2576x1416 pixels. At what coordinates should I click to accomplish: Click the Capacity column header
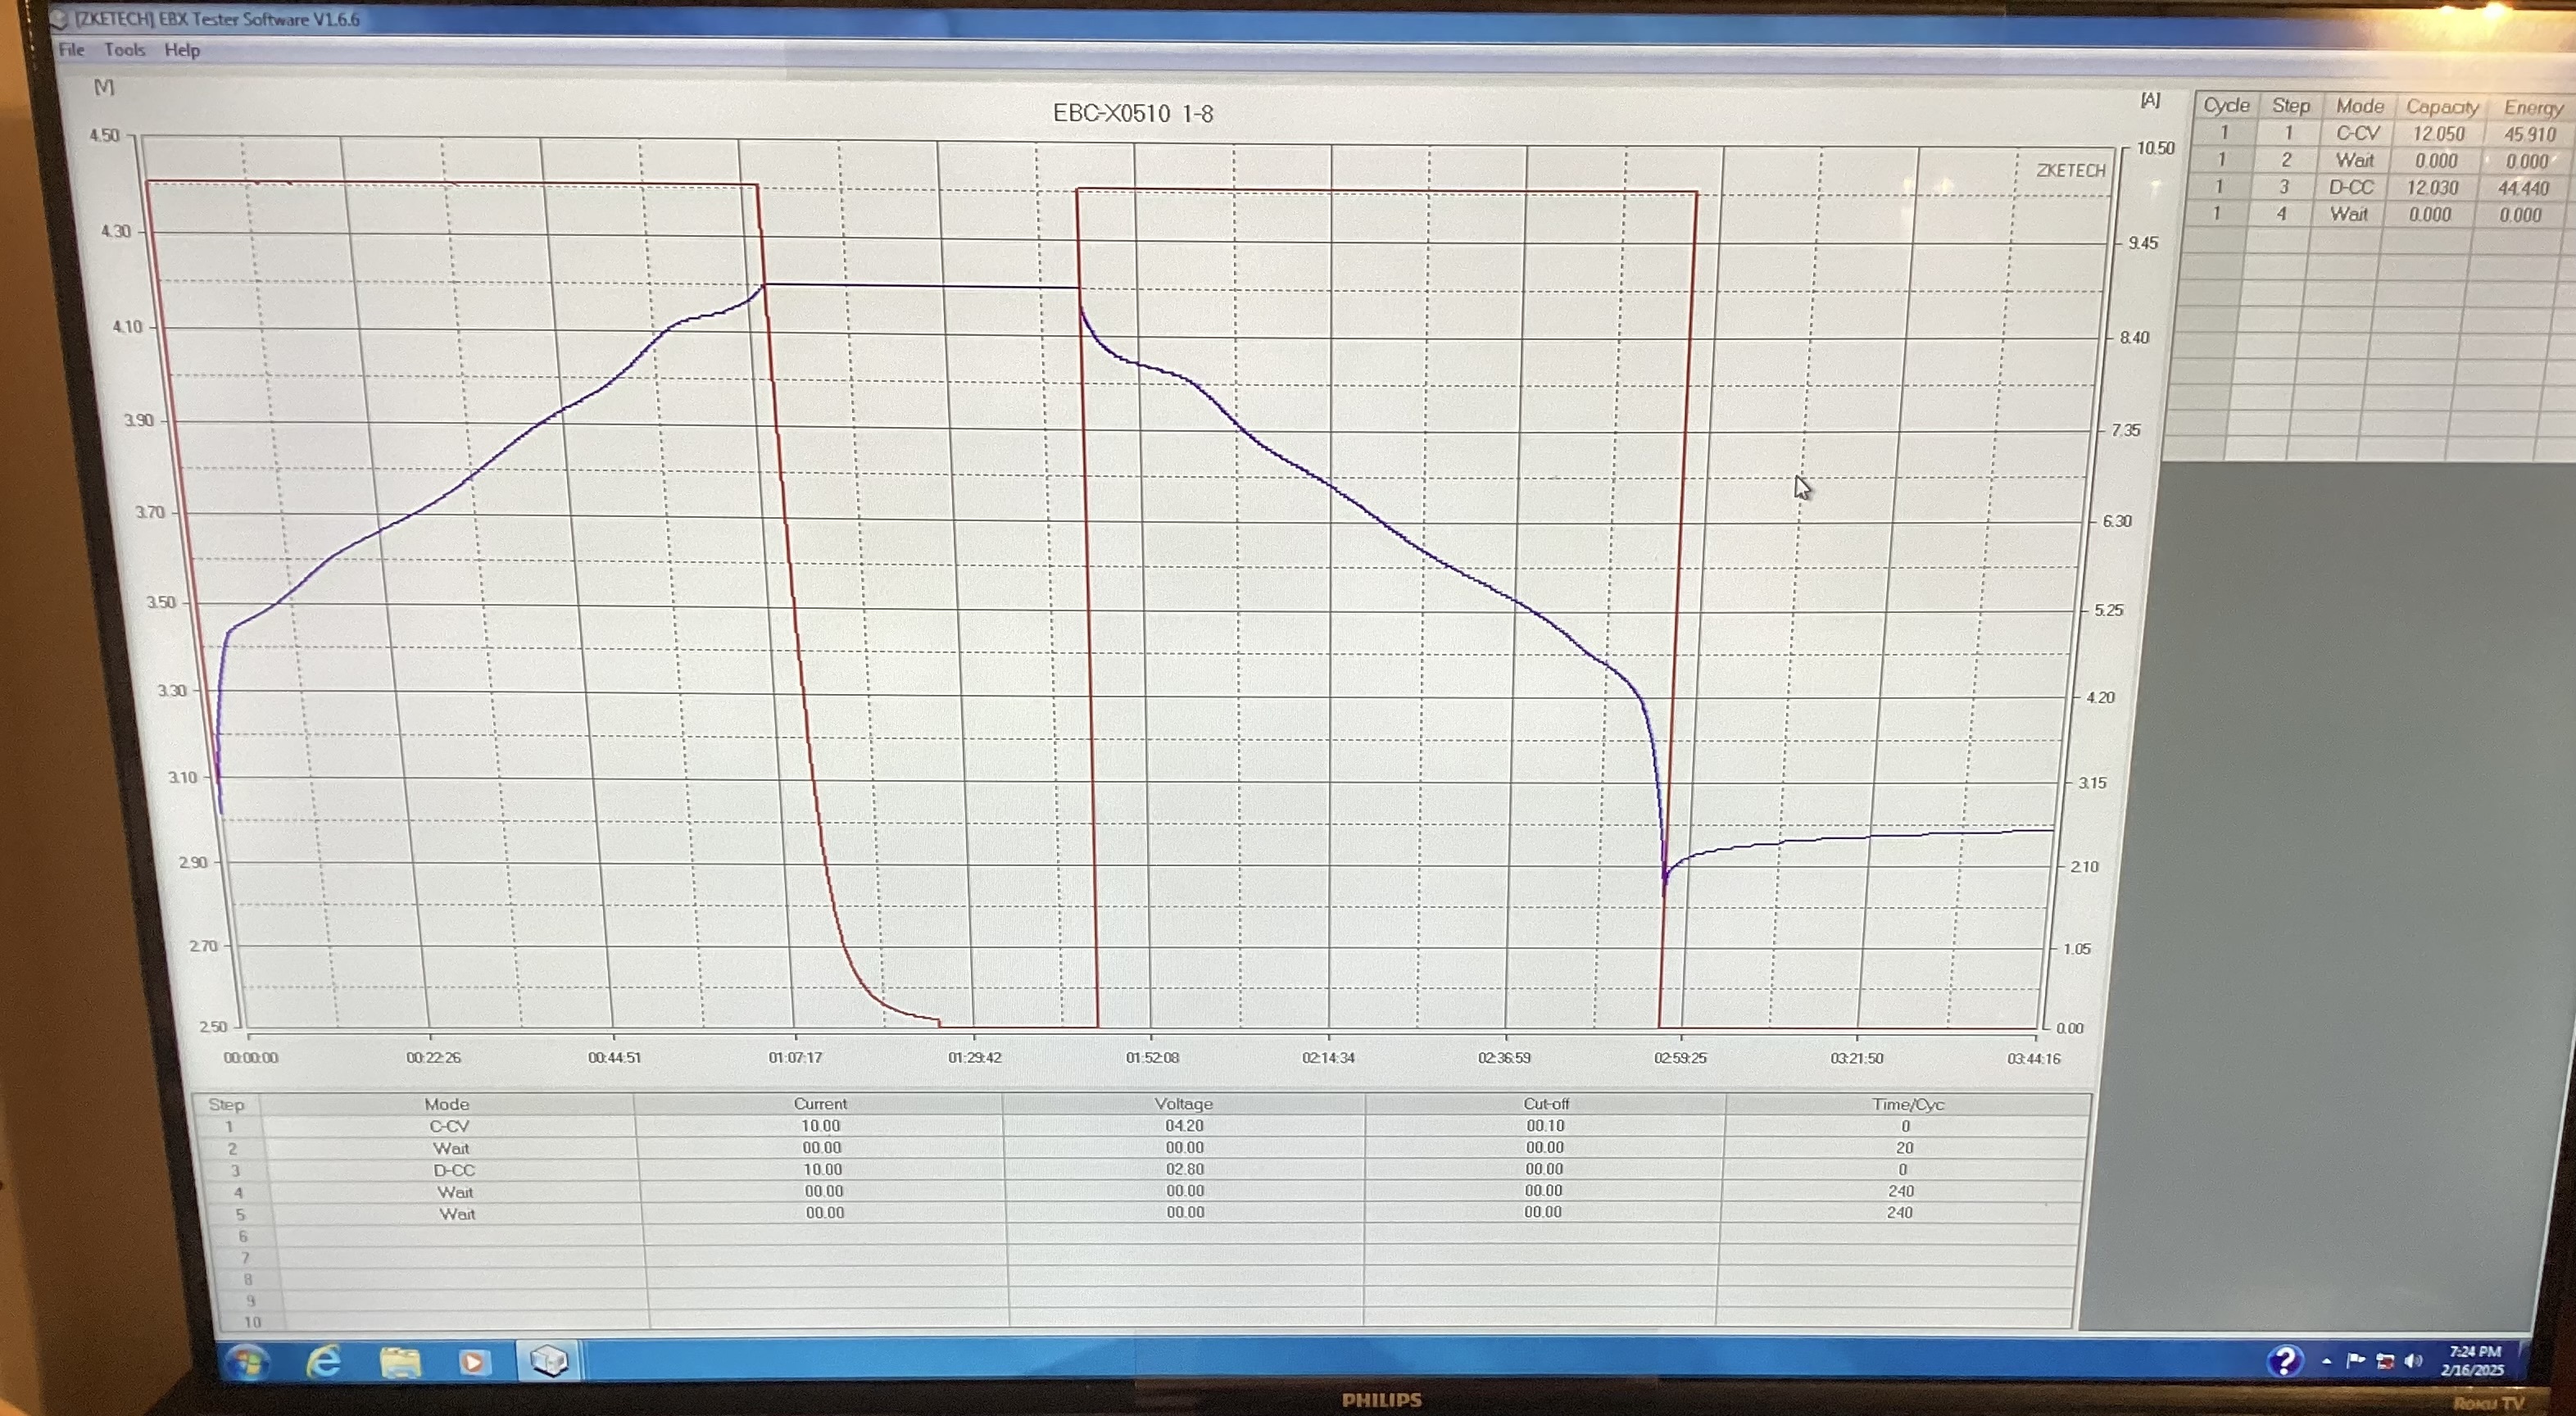click(x=2442, y=107)
